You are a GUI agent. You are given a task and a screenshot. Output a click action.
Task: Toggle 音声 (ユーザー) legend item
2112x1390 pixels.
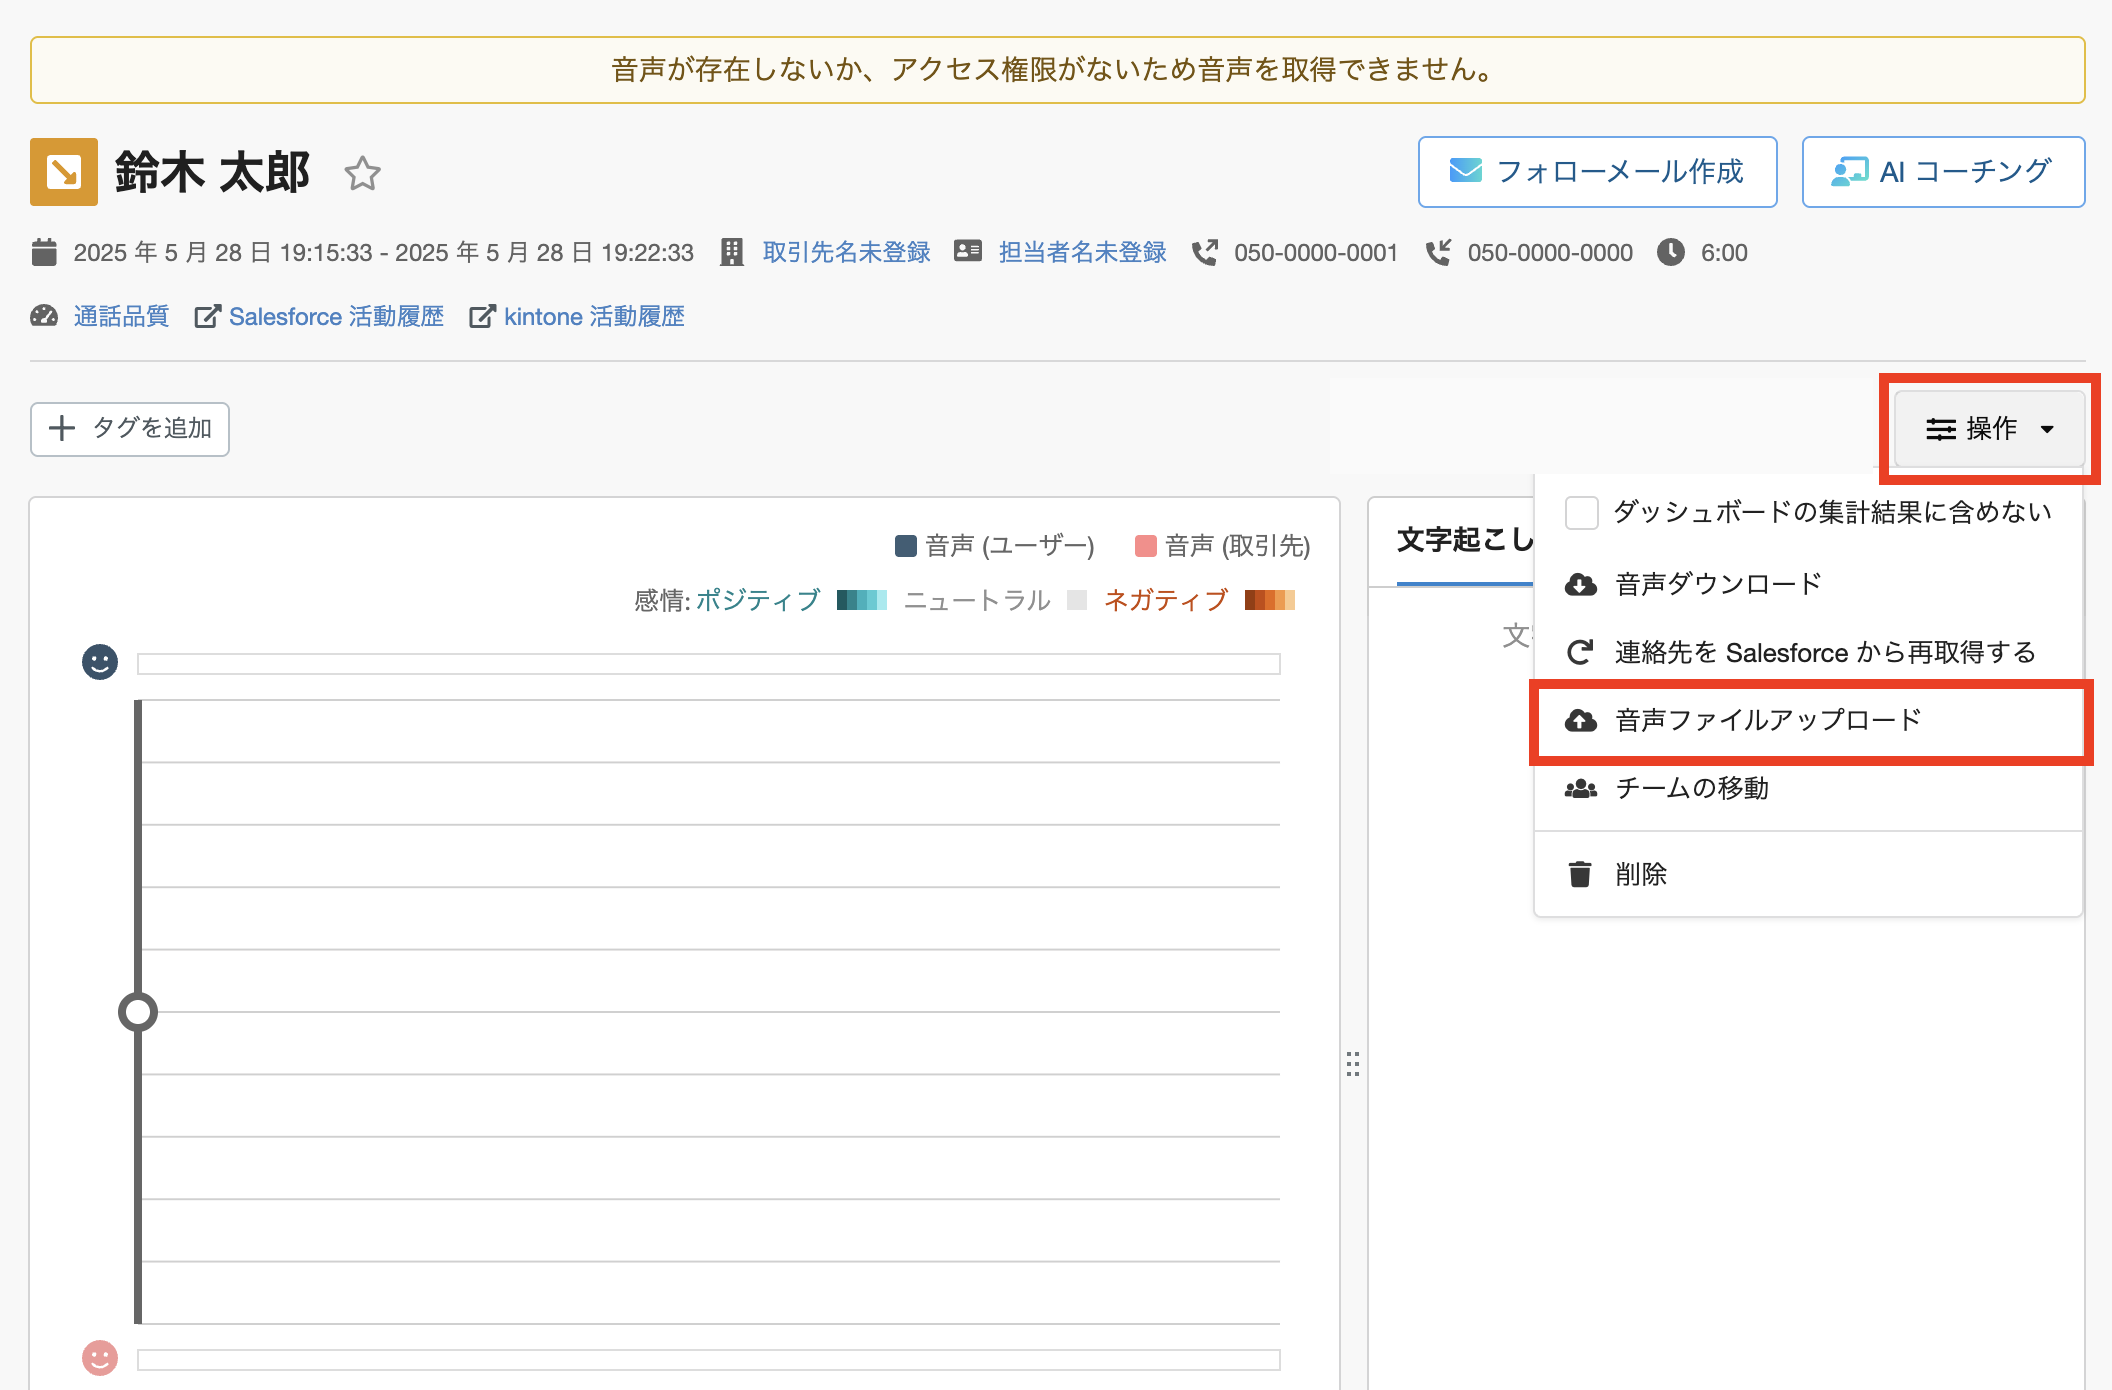click(995, 546)
